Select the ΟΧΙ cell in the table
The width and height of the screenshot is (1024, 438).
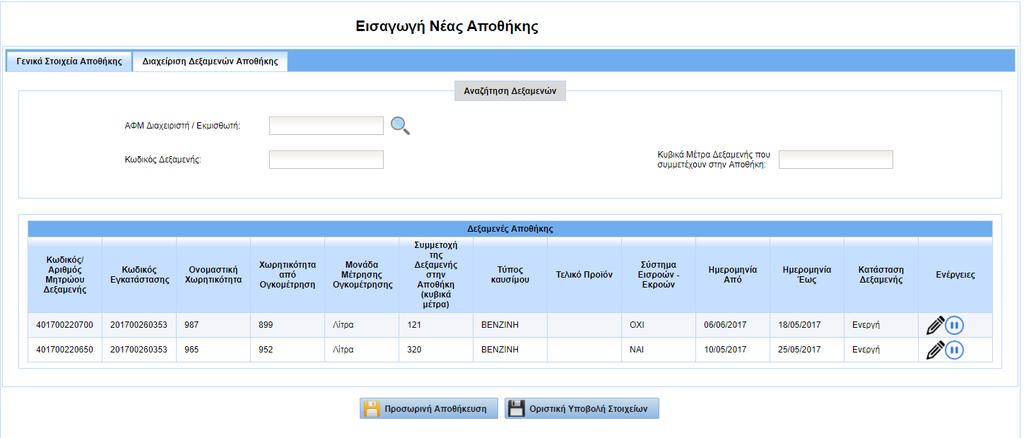click(658, 325)
